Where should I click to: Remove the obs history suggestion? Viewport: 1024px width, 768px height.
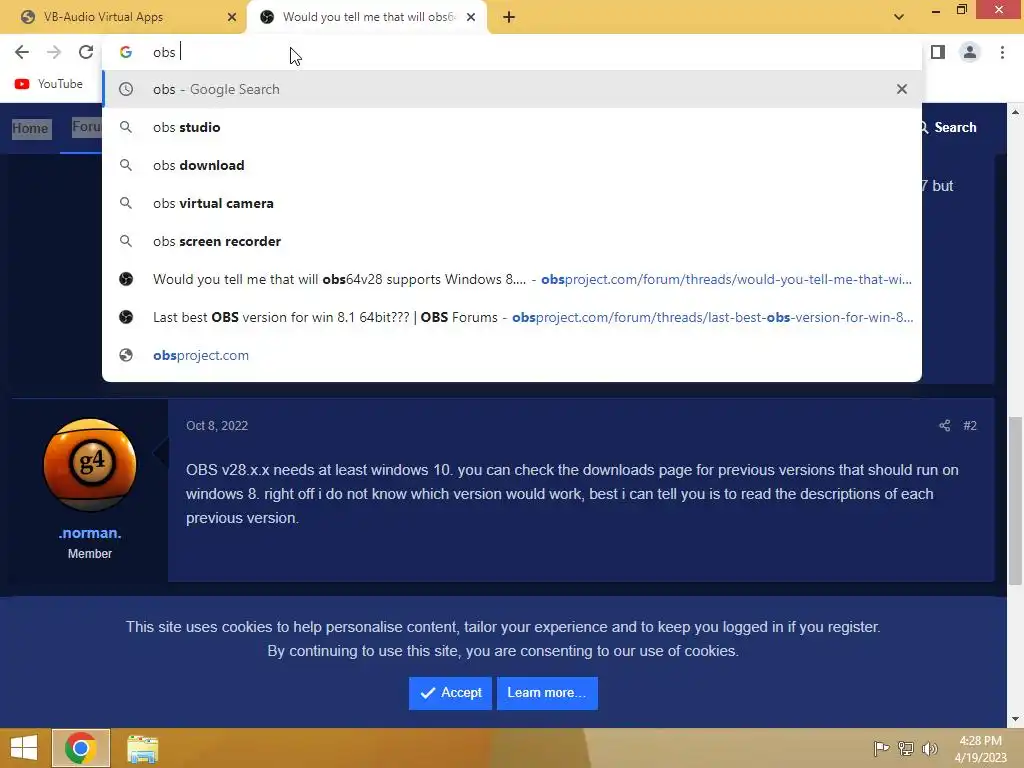[902, 89]
